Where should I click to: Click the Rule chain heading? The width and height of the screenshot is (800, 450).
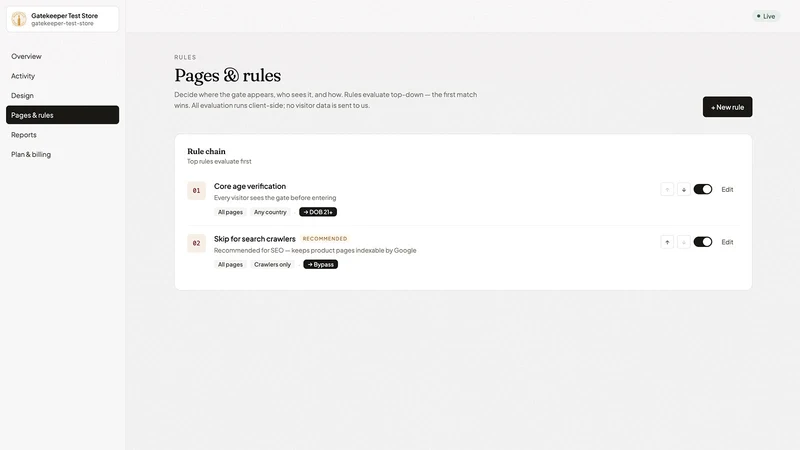206,151
